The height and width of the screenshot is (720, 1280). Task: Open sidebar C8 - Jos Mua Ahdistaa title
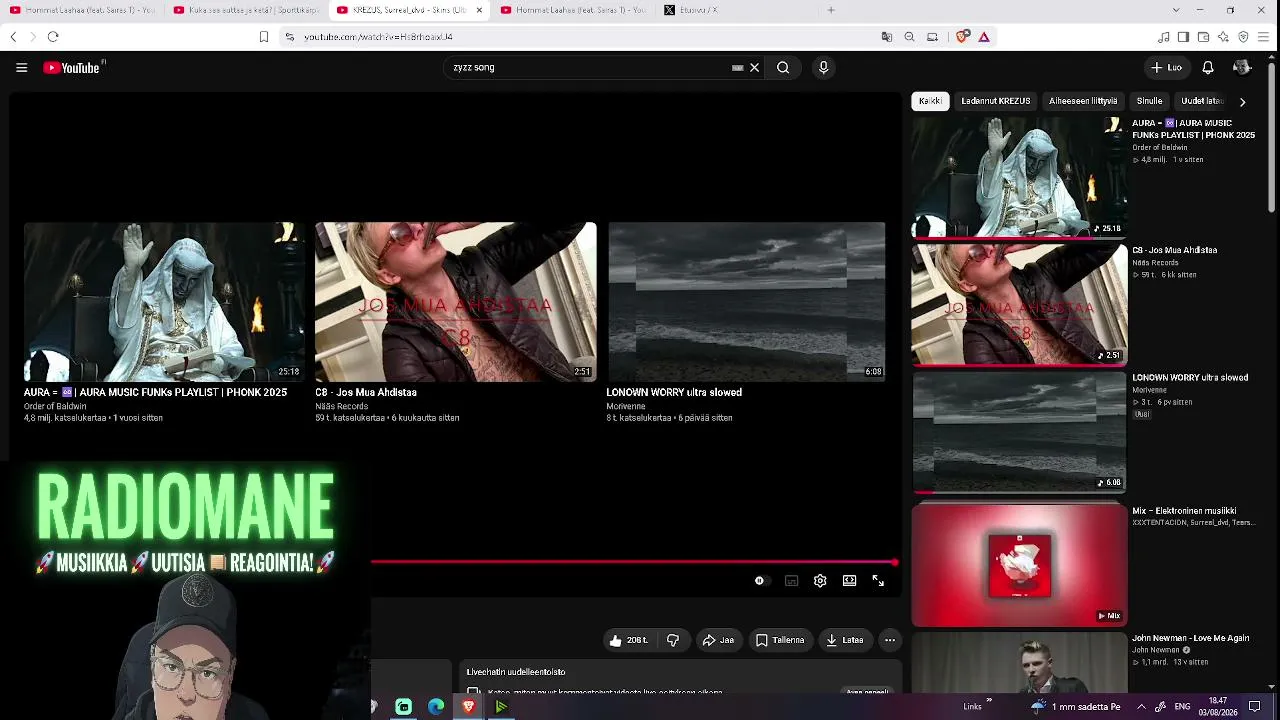pos(1174,250)
